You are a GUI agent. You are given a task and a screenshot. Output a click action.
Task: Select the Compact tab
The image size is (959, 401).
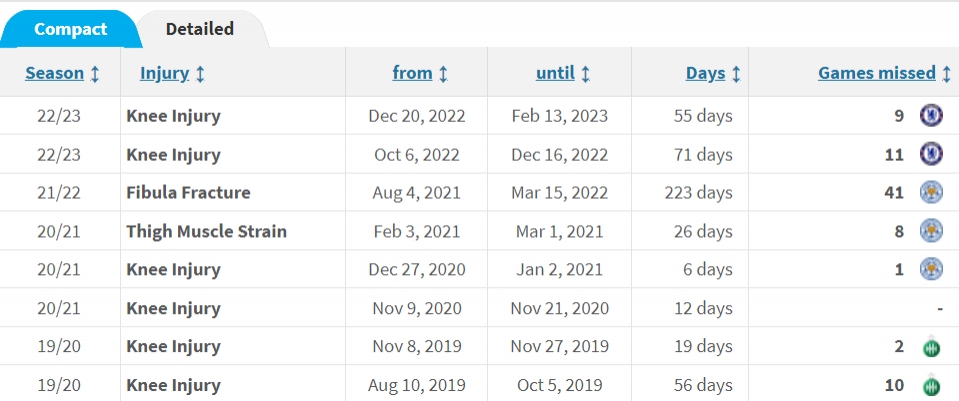click(x=70, y=29)
